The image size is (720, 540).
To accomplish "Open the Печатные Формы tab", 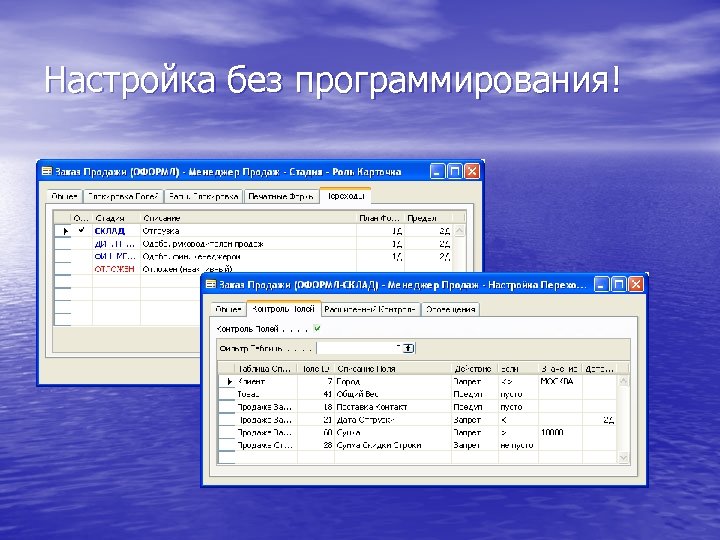I will click(x=281, y=197).
